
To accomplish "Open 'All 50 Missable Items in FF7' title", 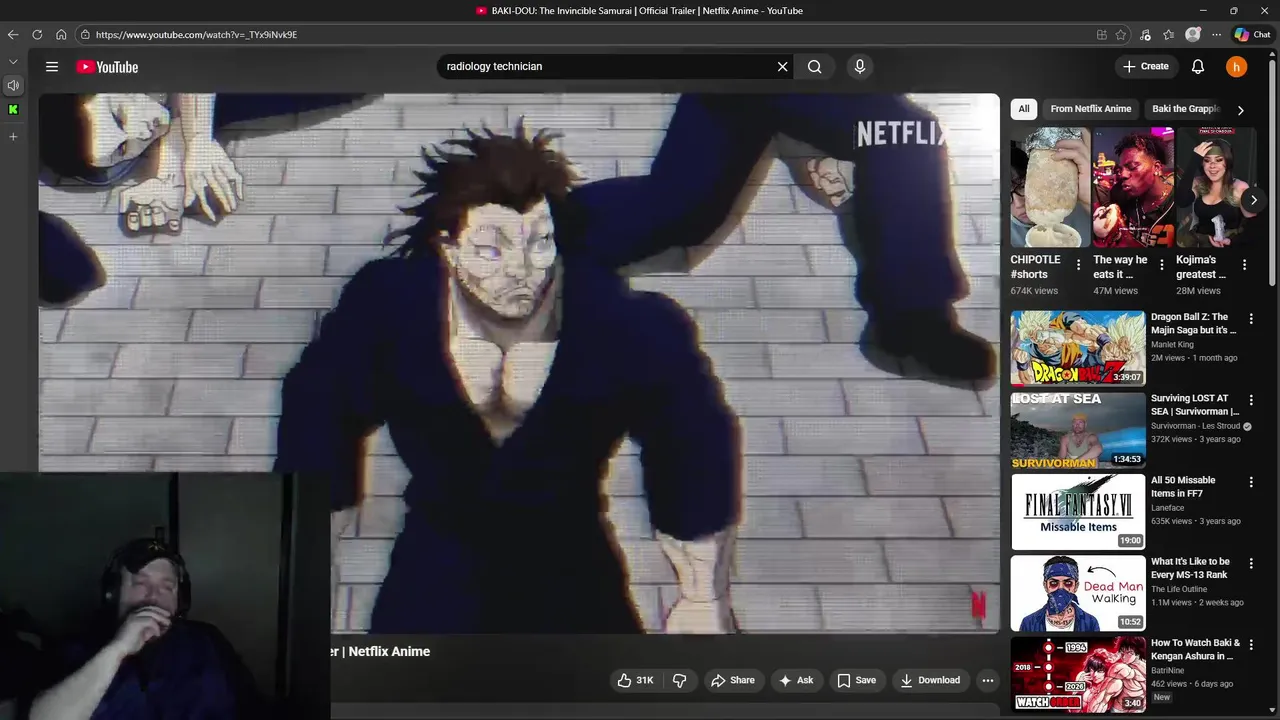I will [x=1183, y=487].
